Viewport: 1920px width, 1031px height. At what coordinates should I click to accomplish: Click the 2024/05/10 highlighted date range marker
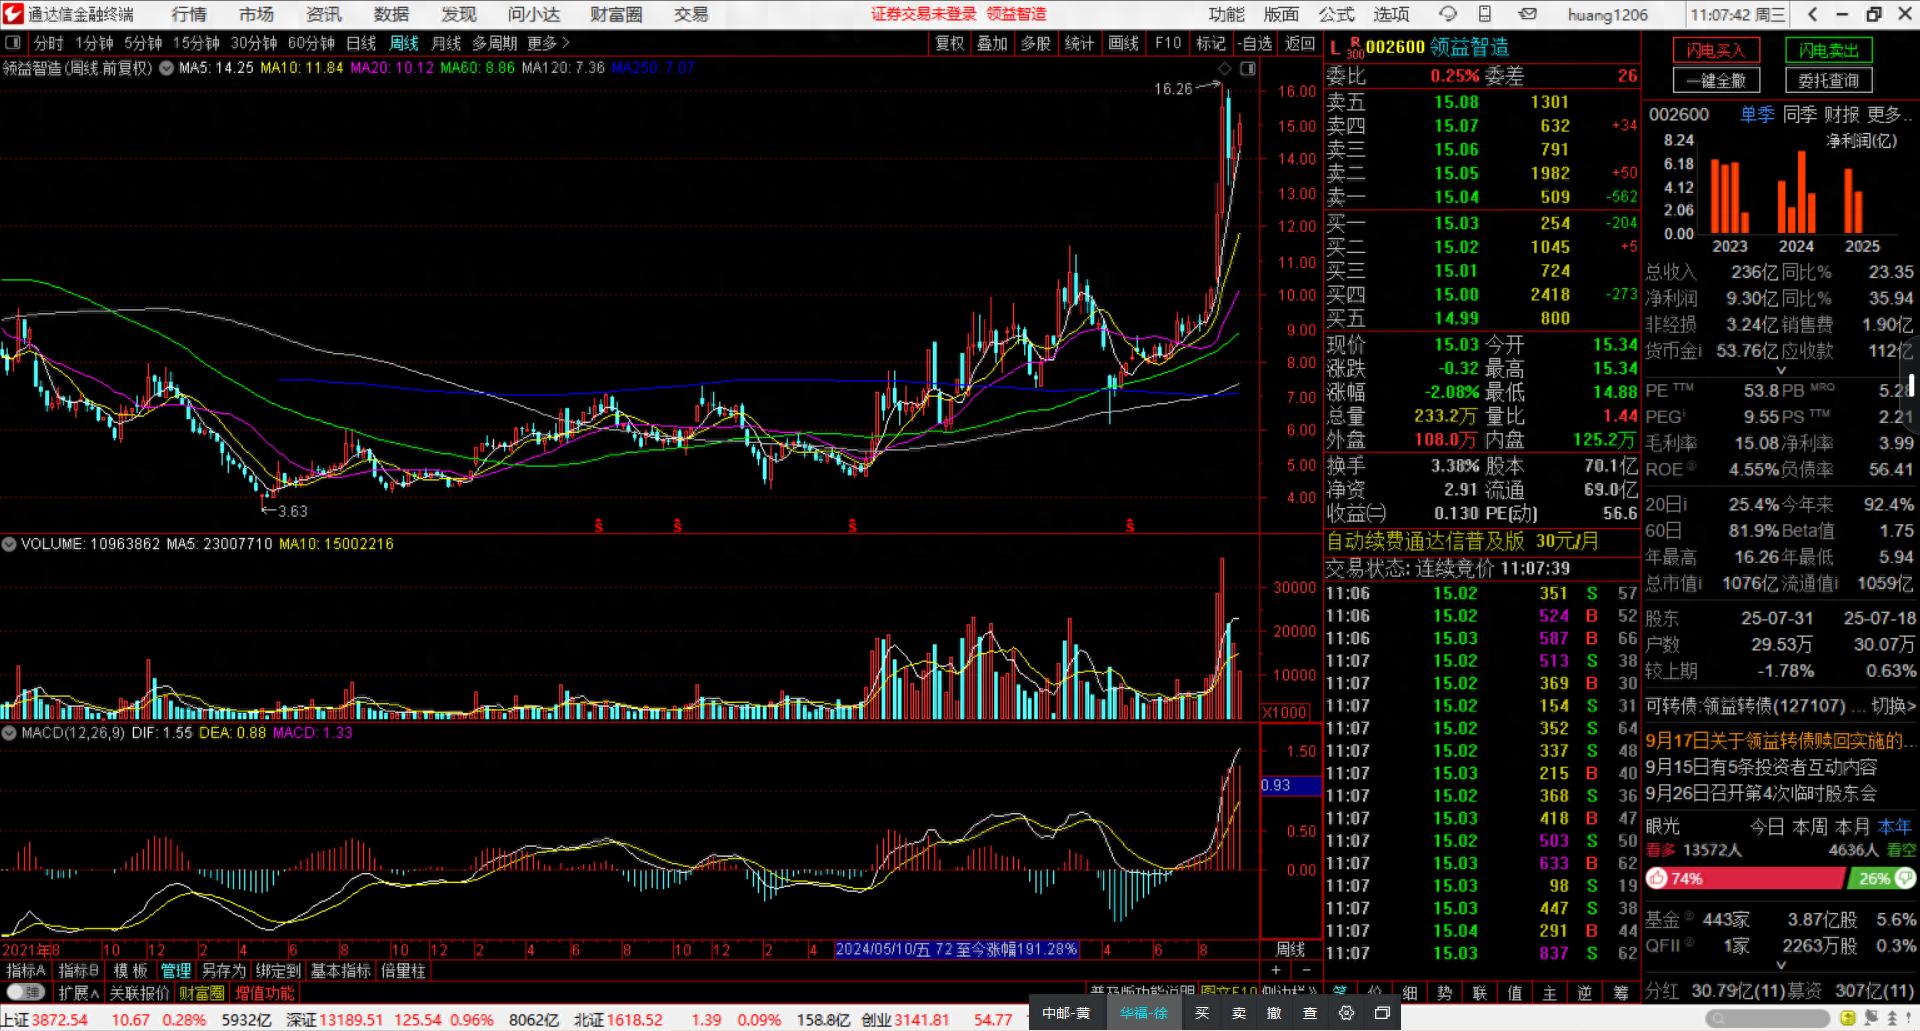[x=956, y=949]
